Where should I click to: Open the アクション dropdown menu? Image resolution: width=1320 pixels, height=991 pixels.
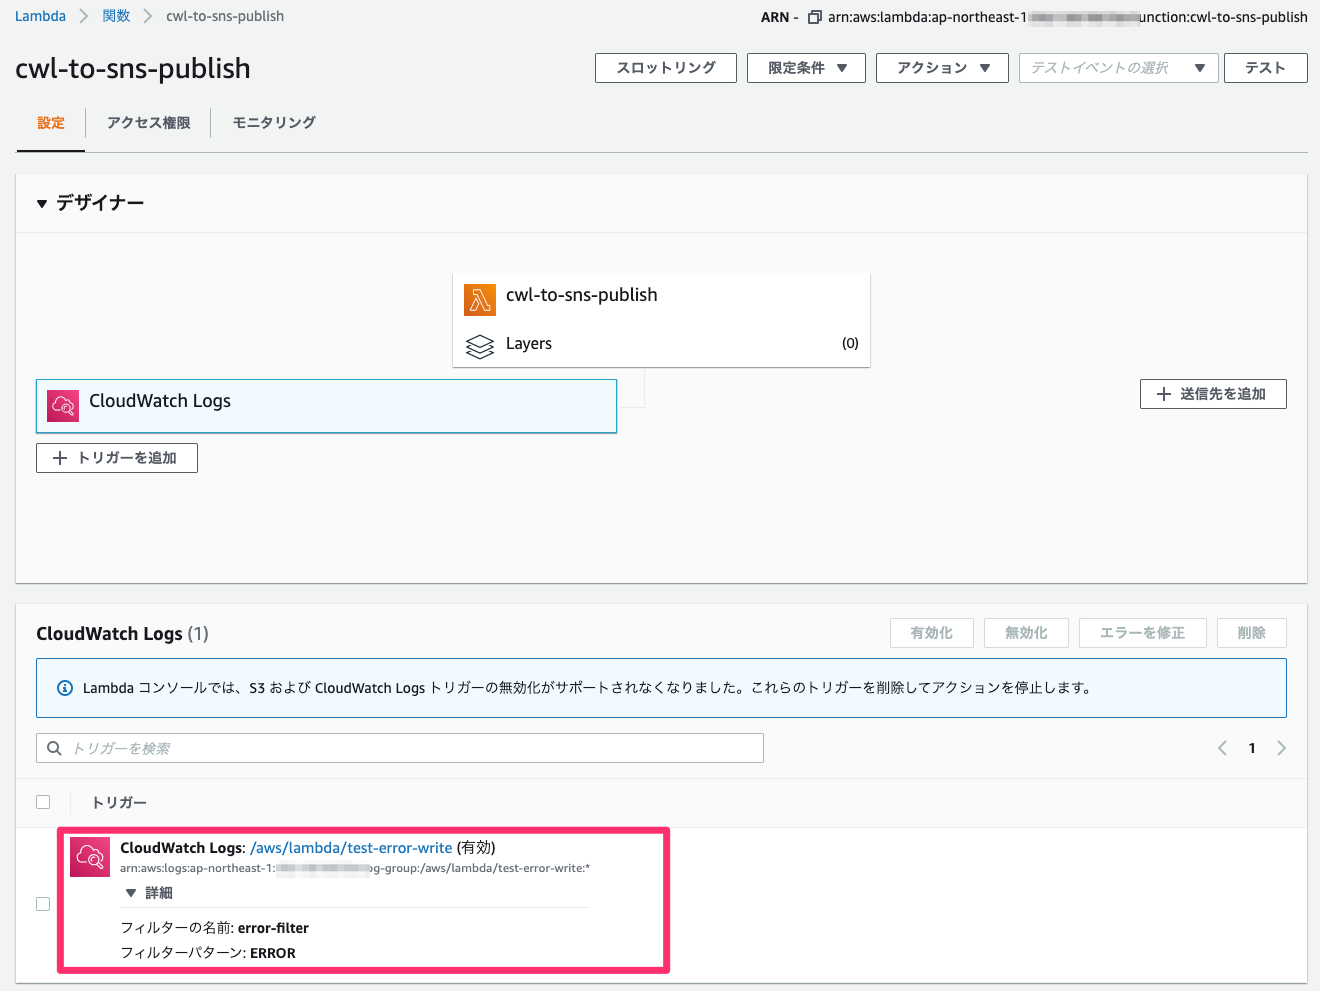click(x=941, y=68)
